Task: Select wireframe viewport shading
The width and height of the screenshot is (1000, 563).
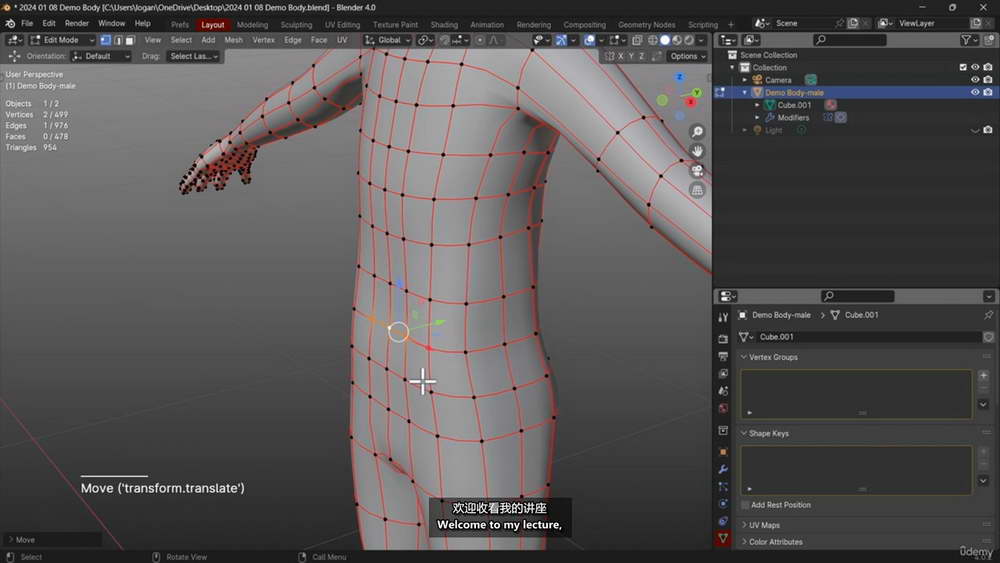Action: click(x=652, y=40)
